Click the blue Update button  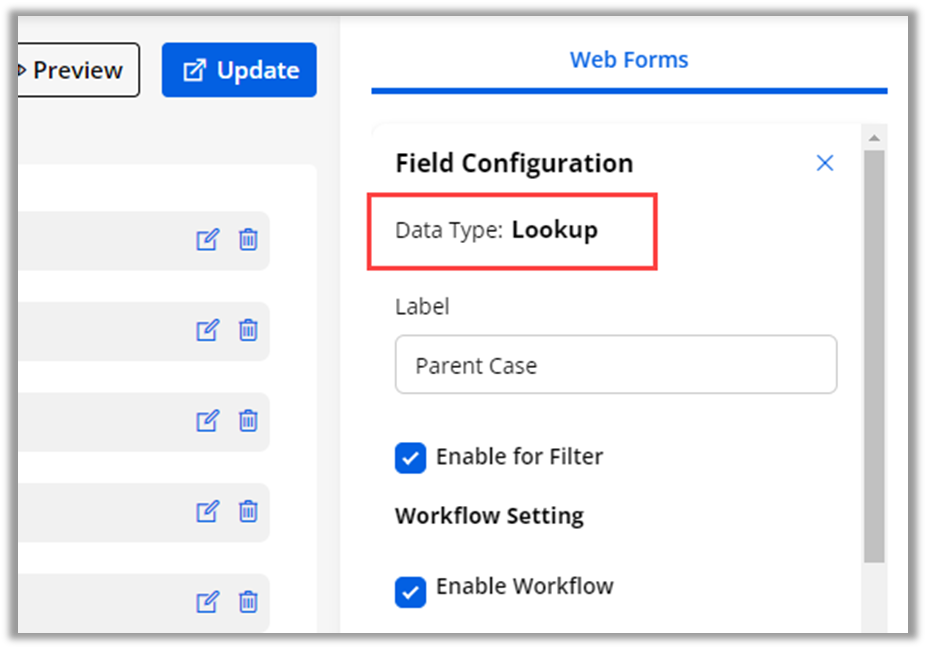(x=239, y=70)
